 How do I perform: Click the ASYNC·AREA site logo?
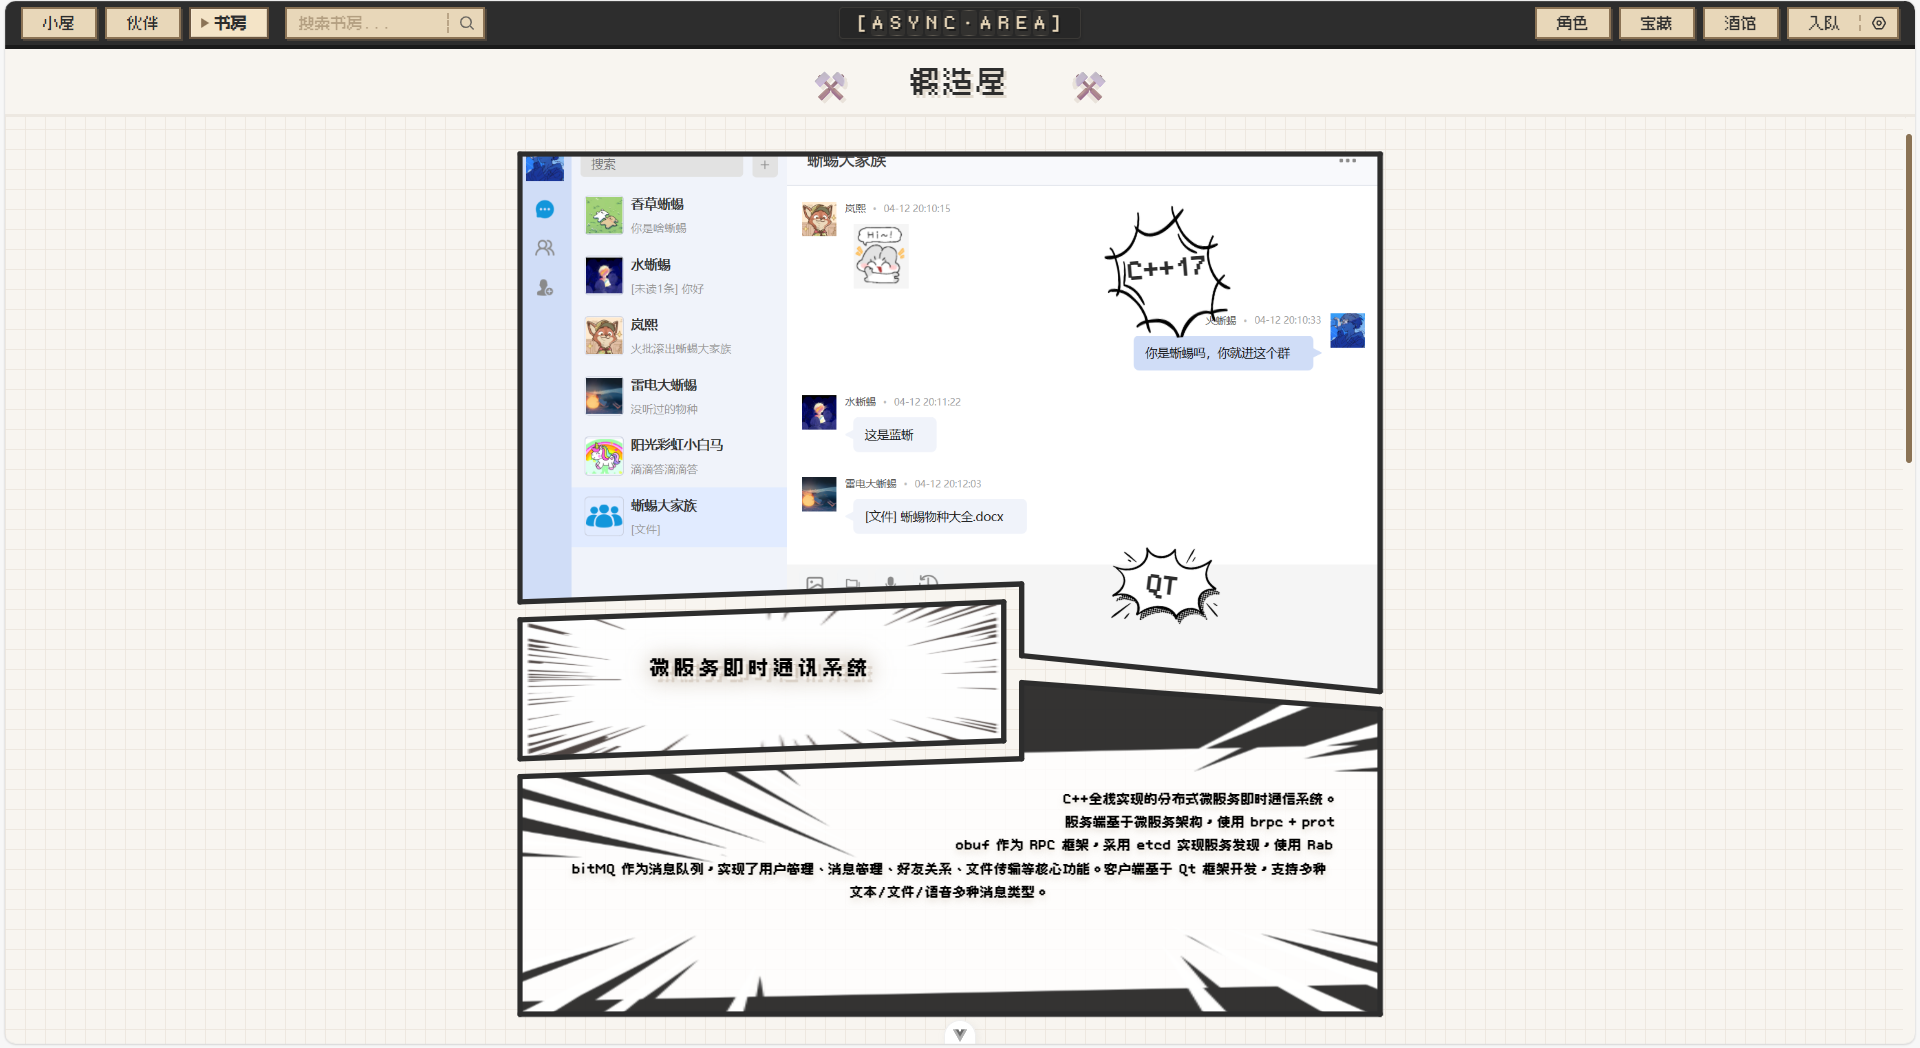click(x=959, y=23)
